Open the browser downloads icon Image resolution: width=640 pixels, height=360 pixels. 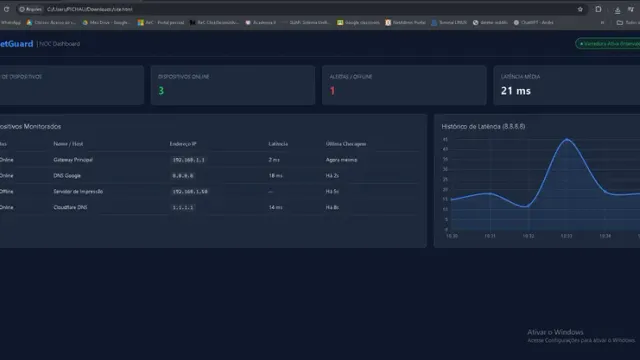(x=618, y=10)
